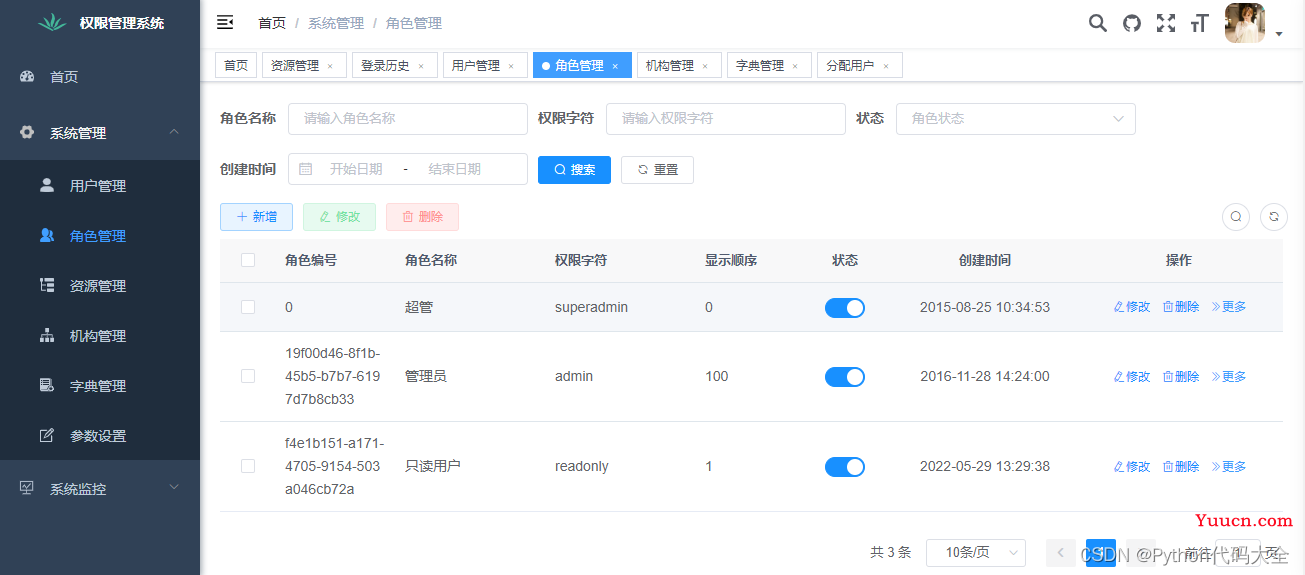Screen dimensions: 1305x575
Task: Open the 10条/页 page size dropdown
Action: click(976, 552)
